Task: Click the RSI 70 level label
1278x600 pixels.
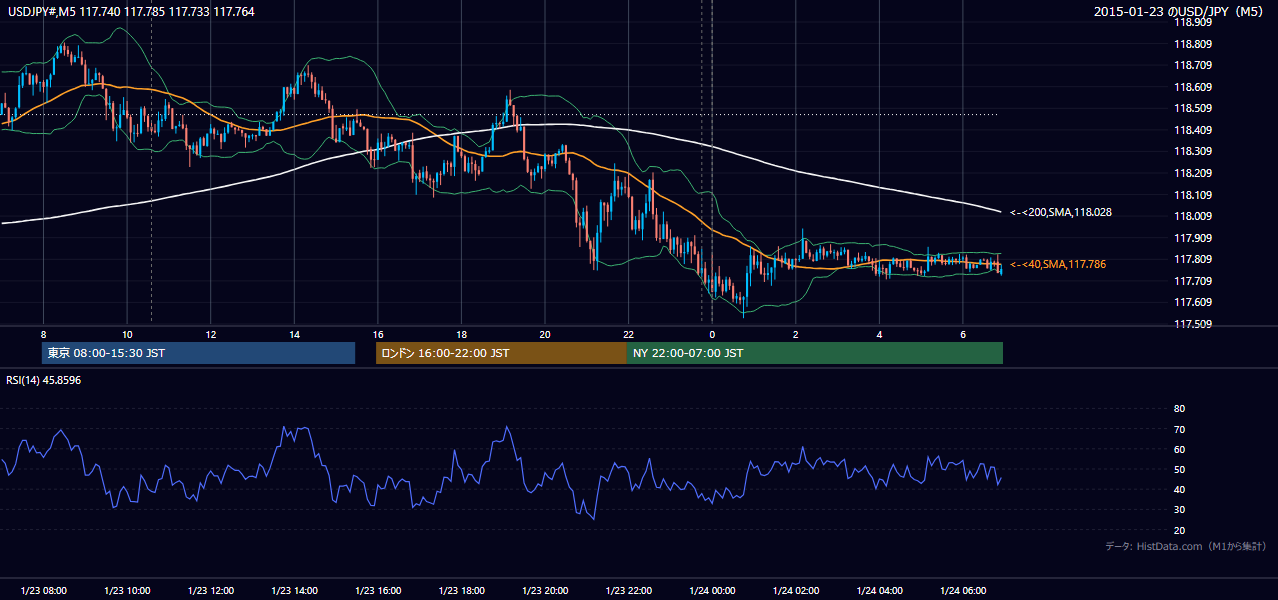Action: [x=1179, y=429]
